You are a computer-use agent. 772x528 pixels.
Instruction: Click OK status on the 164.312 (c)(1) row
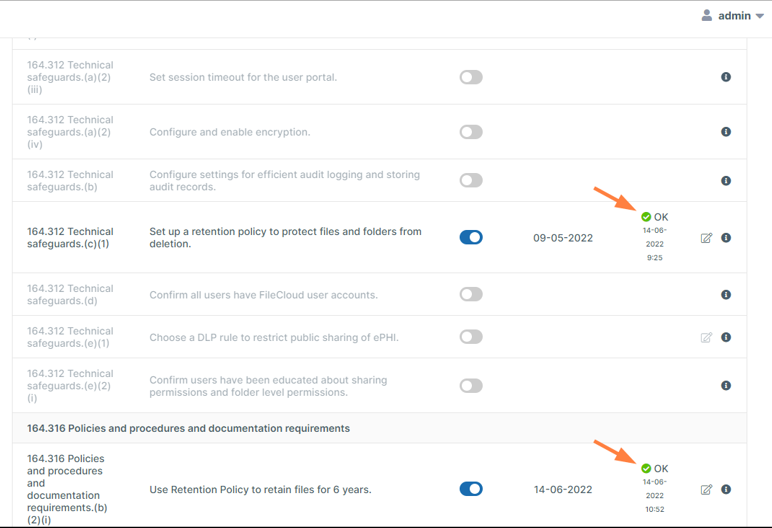655,217
